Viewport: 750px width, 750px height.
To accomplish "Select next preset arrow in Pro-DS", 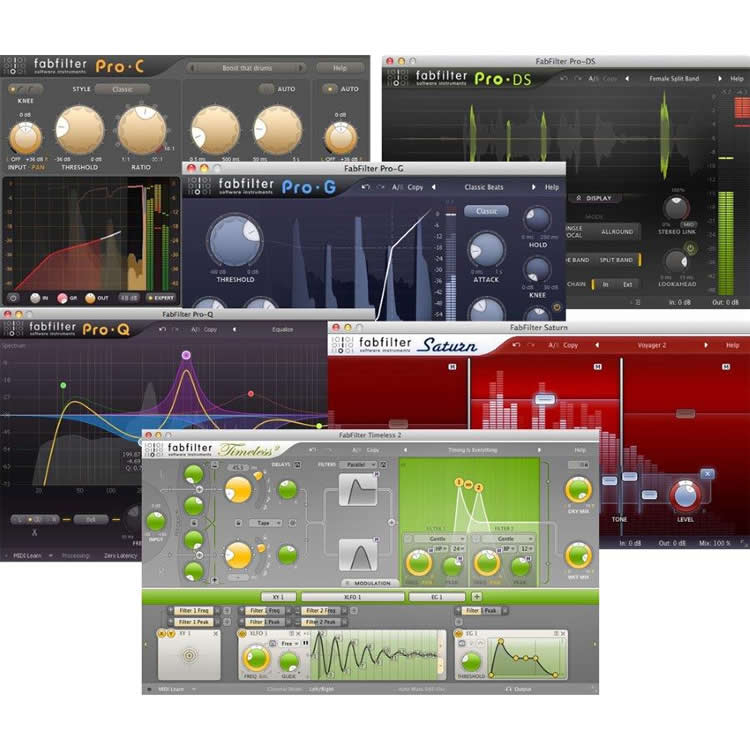I will coord(719,78).
